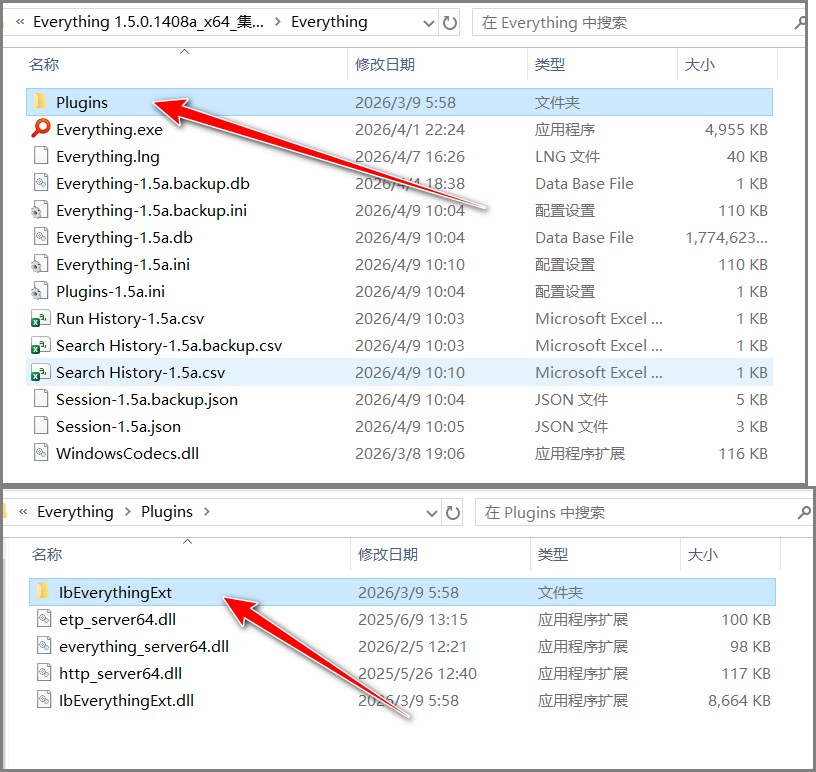This screenshot has height=772, width=816.
Task: Click the Plugins-1.5a.ini gear icon
Action: pos(40,291)
